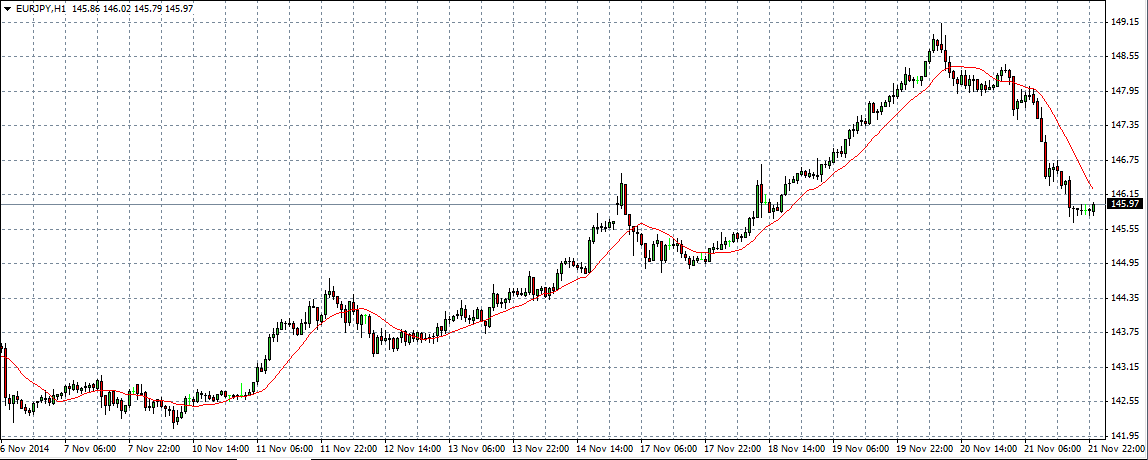The width and height of the screenshot is (1148, 460).
Task: Click the 19 Nov 22:00 time label
Action: [x=925, y=448]
